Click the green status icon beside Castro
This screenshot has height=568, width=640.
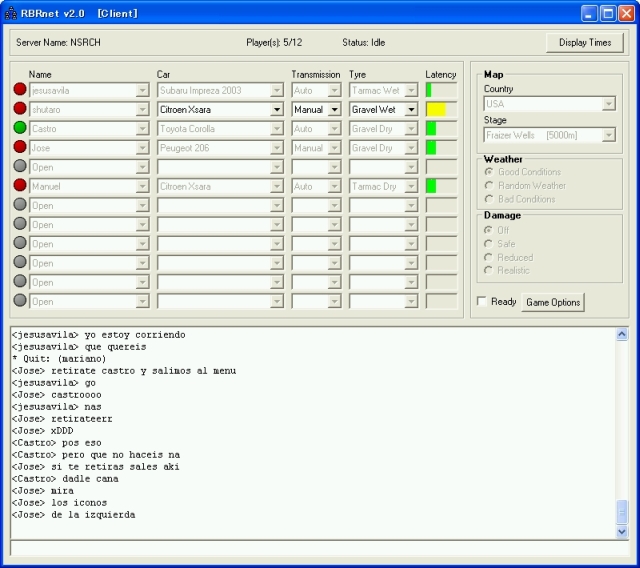point(20,128)
